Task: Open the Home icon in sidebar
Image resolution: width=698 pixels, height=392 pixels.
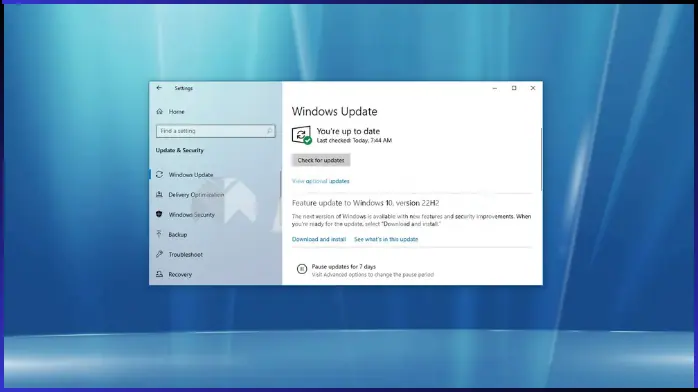Action: 159,112
